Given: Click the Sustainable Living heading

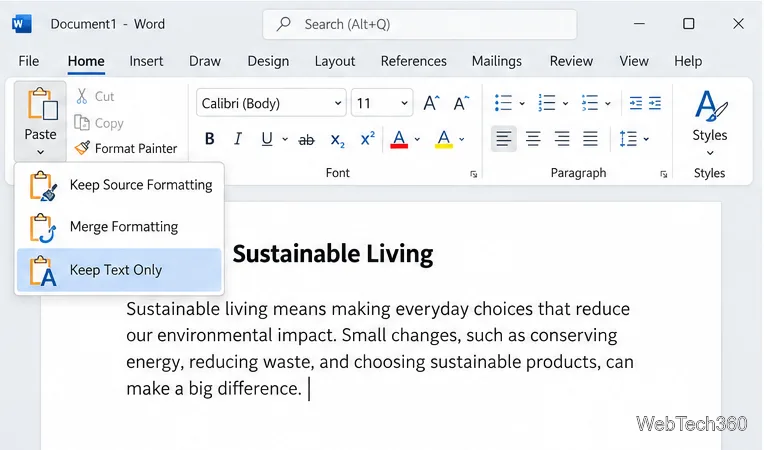Looking at the screenshot, I should (x=333, y=254).
